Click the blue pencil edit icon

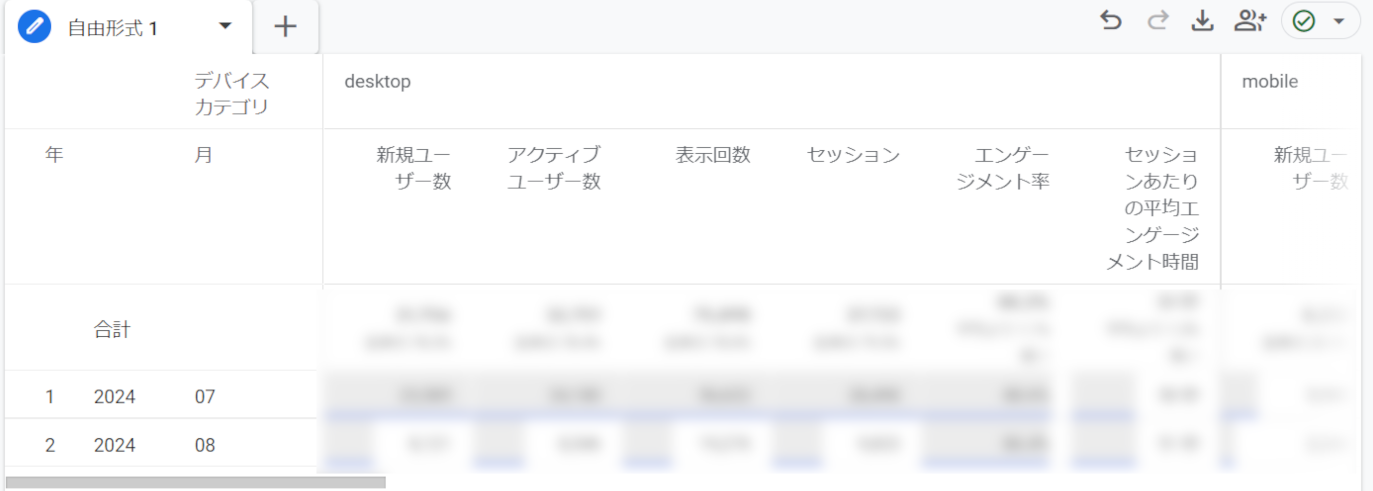click(x=35, y=27)
